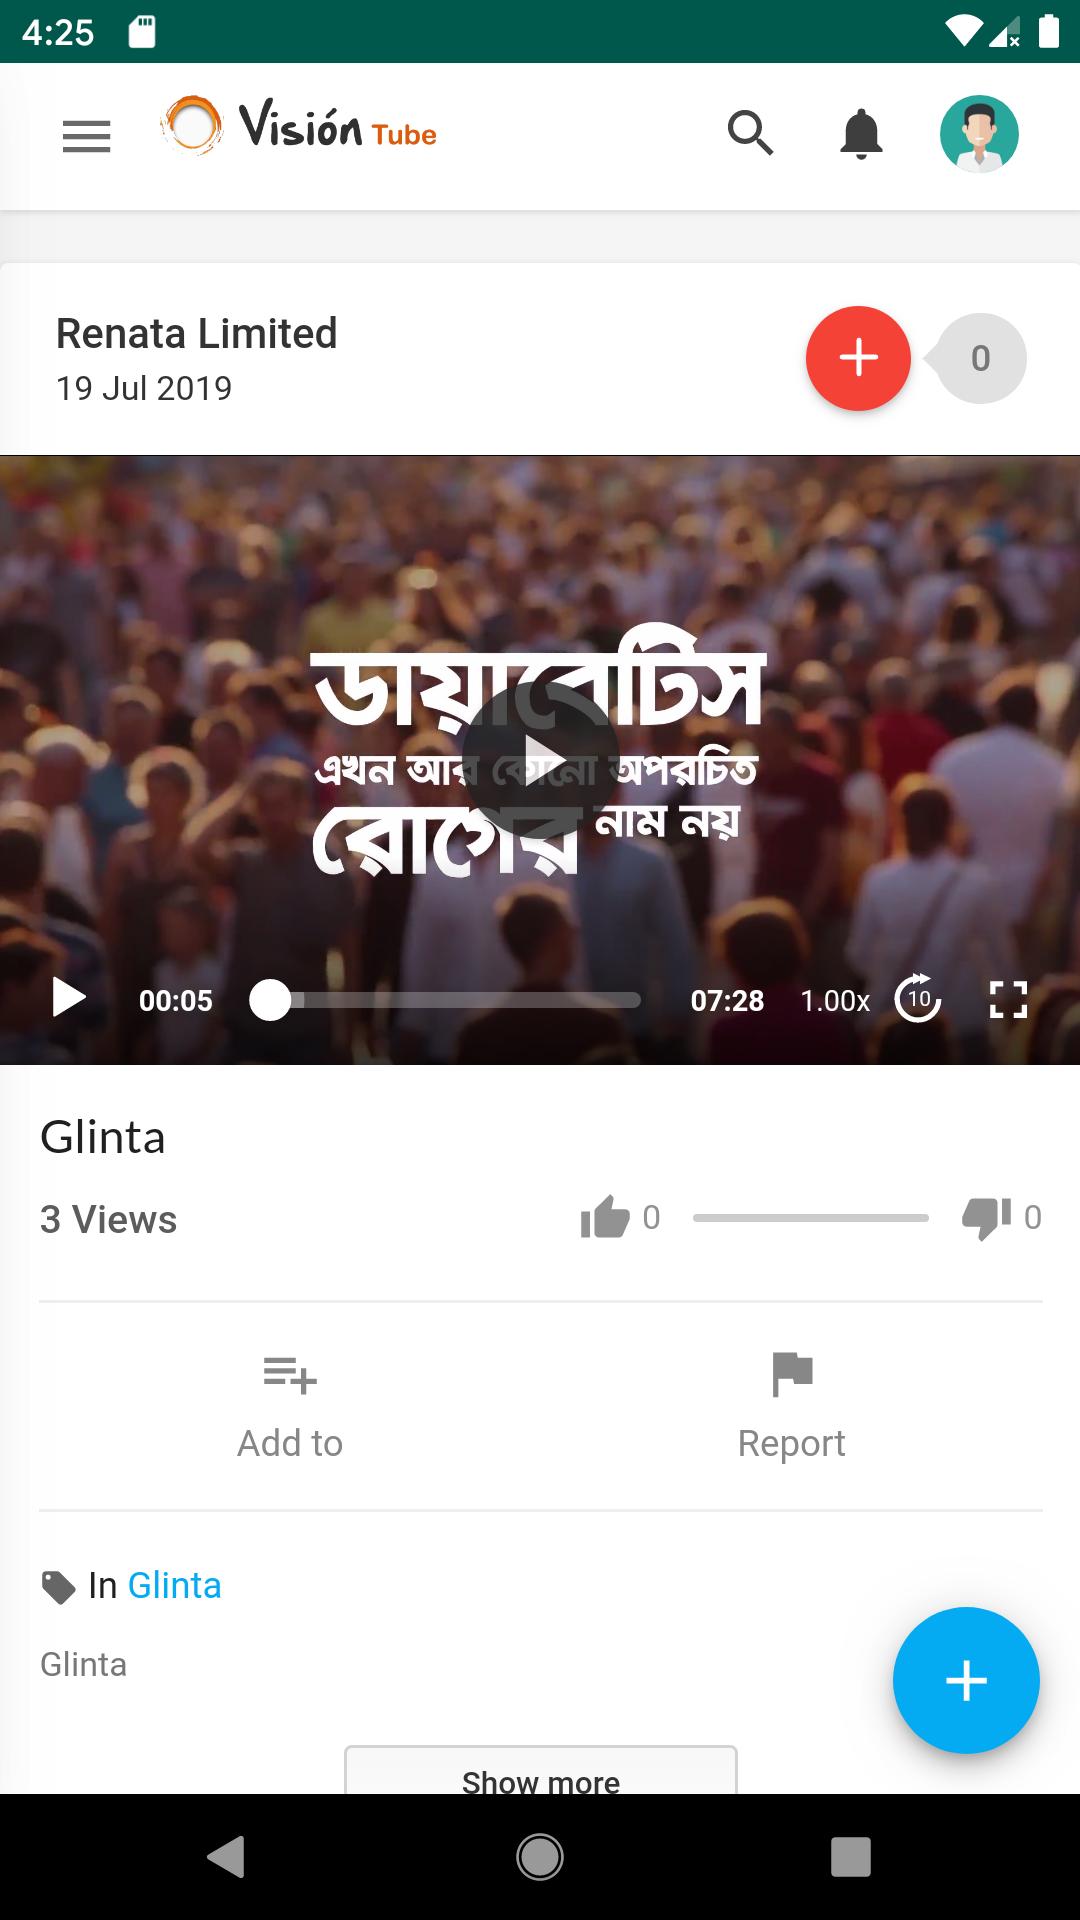Open the hamburger navigation menu
1080x1920 pixels.
point(86,136)
